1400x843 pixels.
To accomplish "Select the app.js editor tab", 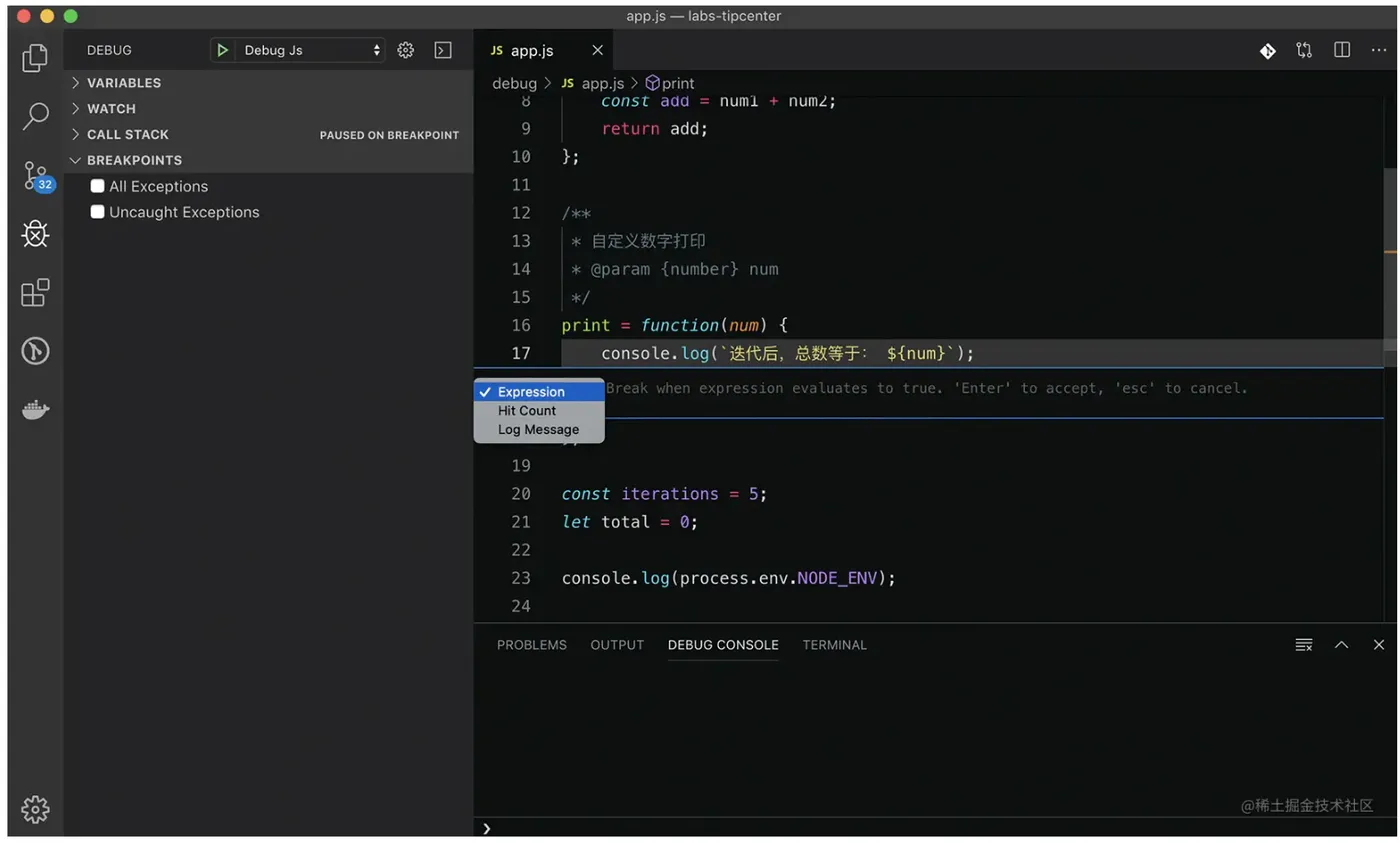I will [544, 50].
